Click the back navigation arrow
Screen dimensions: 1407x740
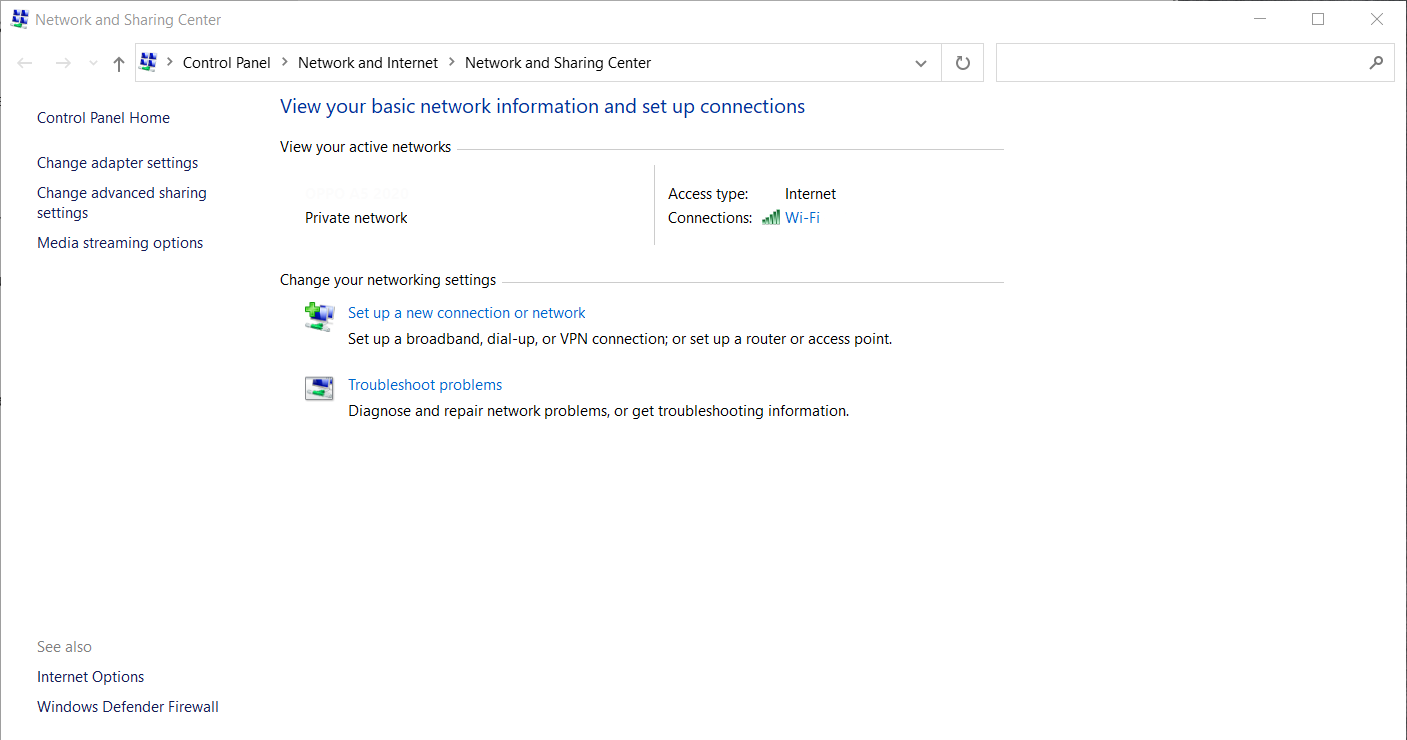point(24,62)
